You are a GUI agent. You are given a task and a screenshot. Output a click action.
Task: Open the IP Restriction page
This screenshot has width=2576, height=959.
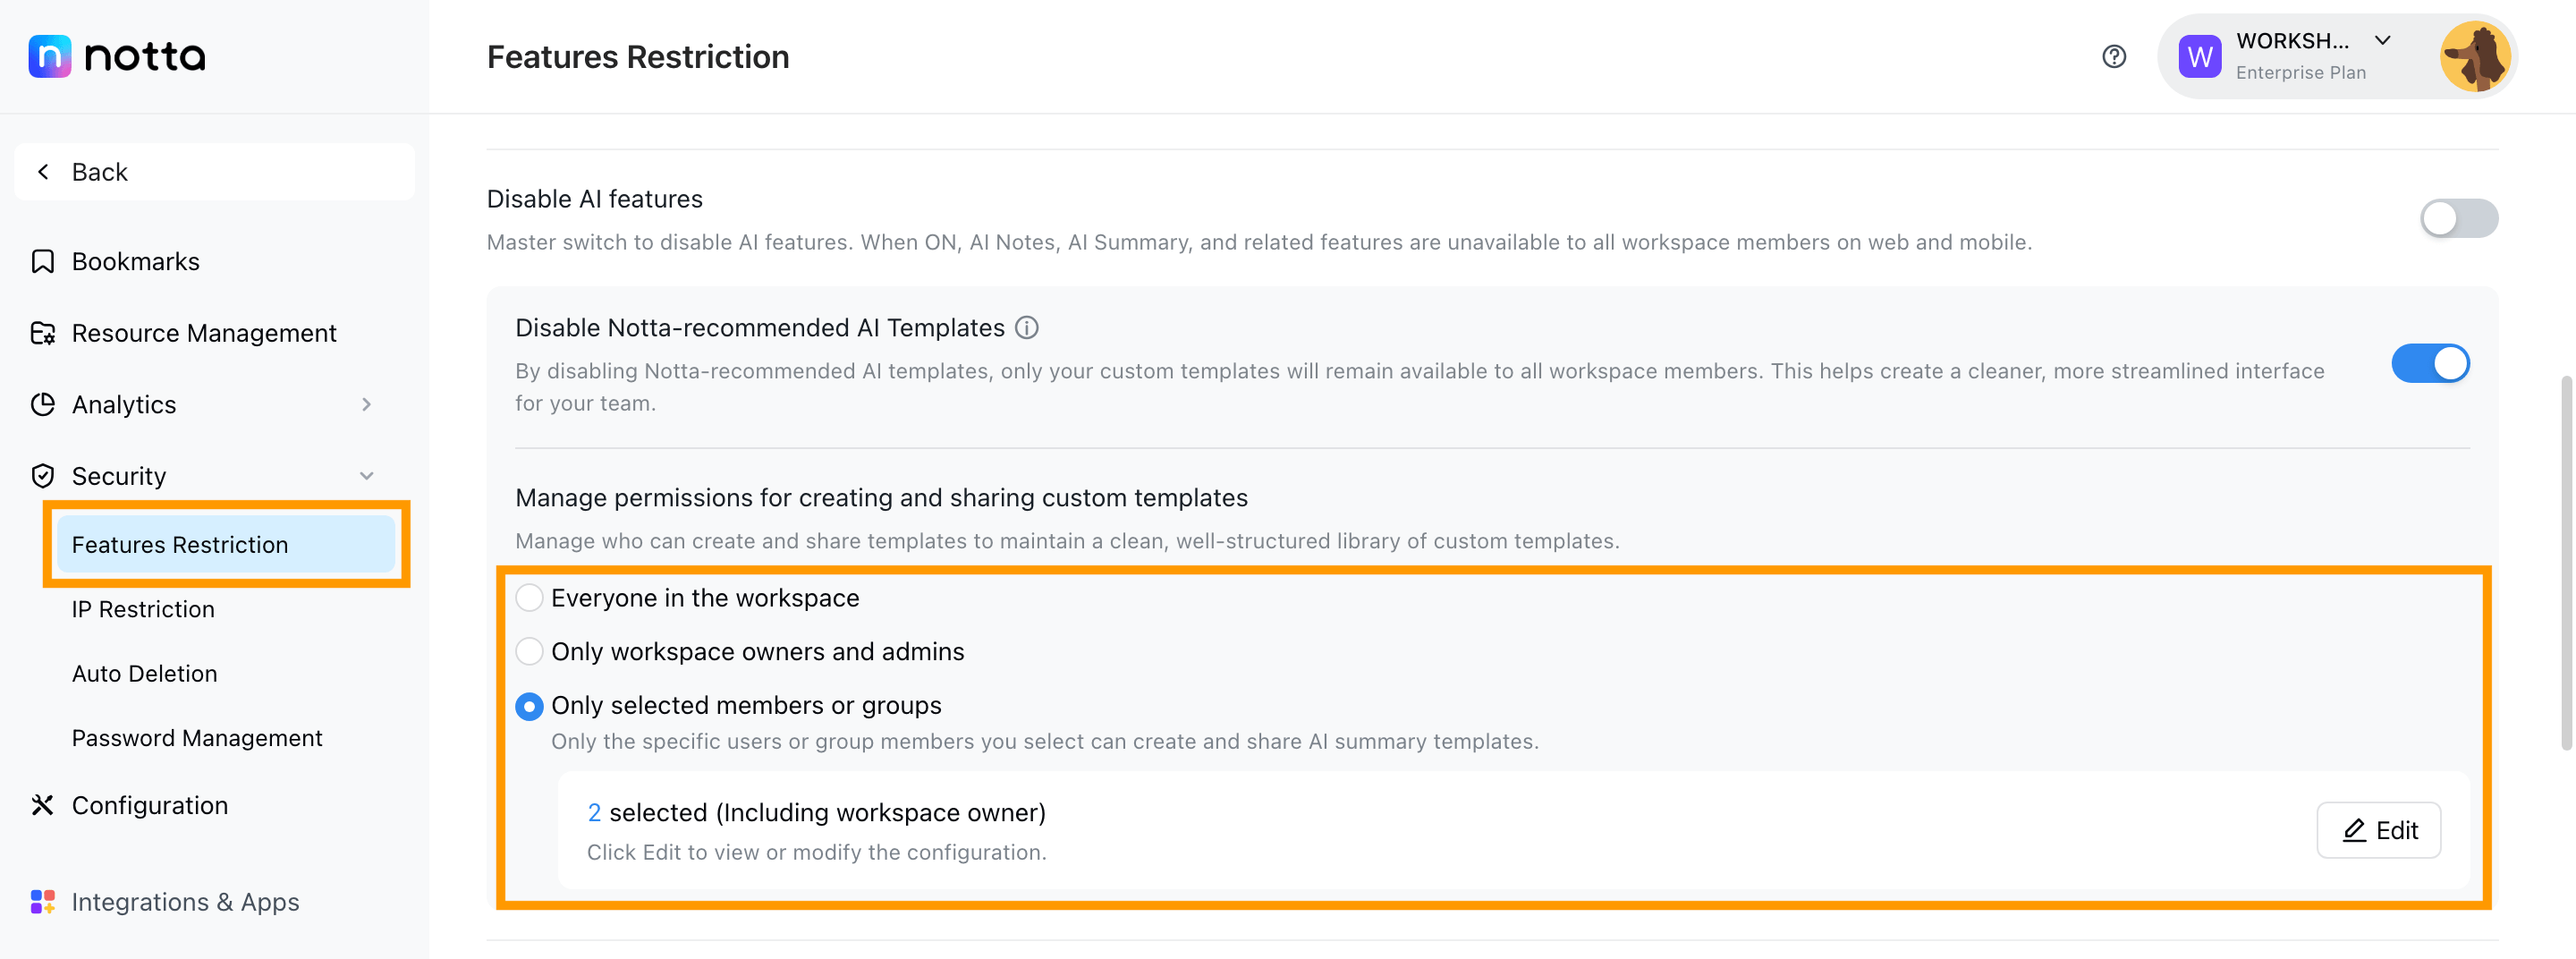coord(143,609)
